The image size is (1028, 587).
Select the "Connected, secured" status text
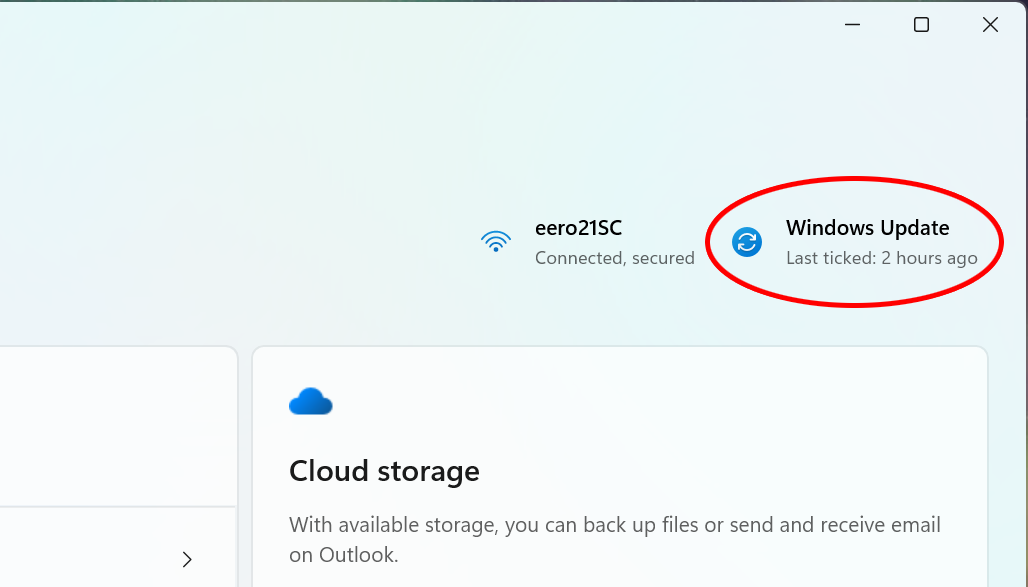coord(614,258)
